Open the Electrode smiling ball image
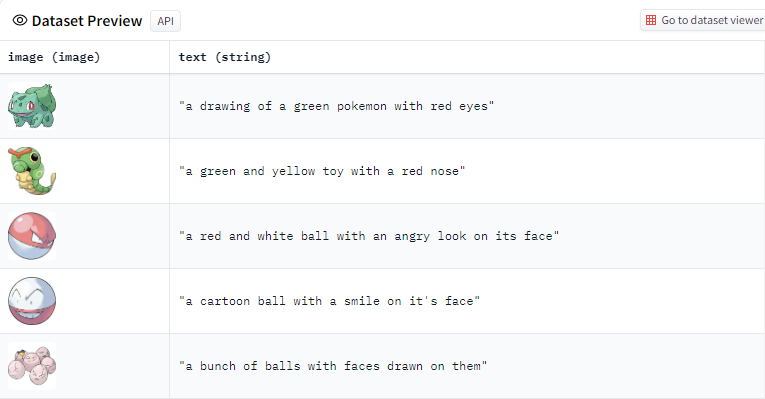This screenshot has width=765, height=399. pyautogui.click(x=32, y=301)
